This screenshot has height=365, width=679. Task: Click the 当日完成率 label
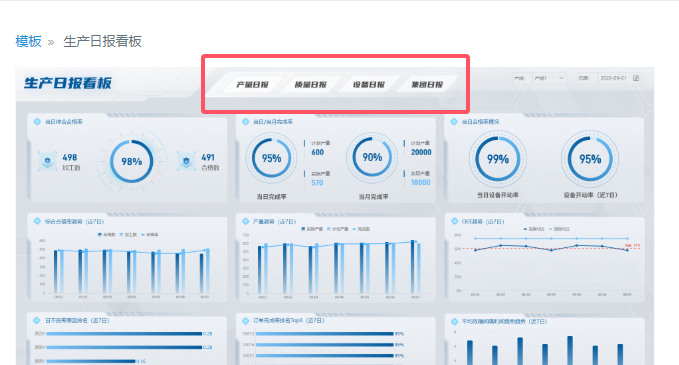(x=272, y=197)
